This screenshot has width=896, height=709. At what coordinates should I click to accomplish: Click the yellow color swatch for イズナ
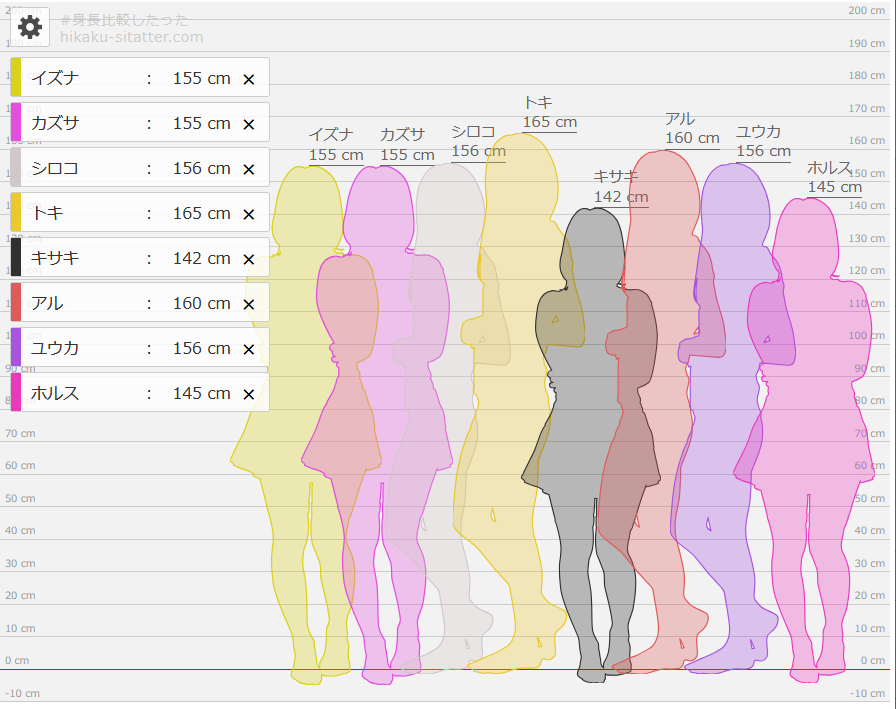(x=16, y=78)
